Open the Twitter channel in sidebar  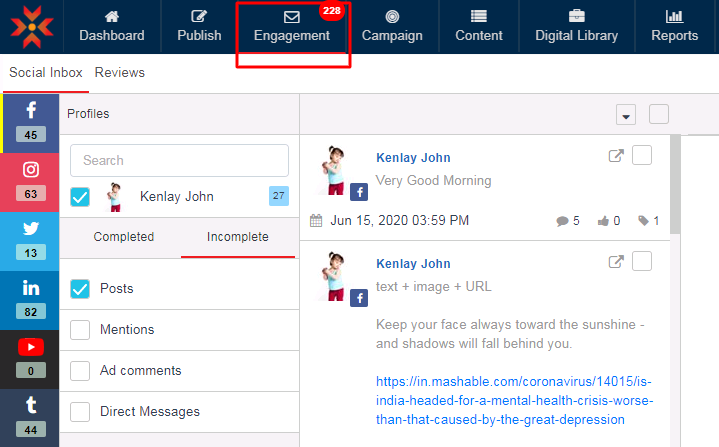[x=31, y=240]
